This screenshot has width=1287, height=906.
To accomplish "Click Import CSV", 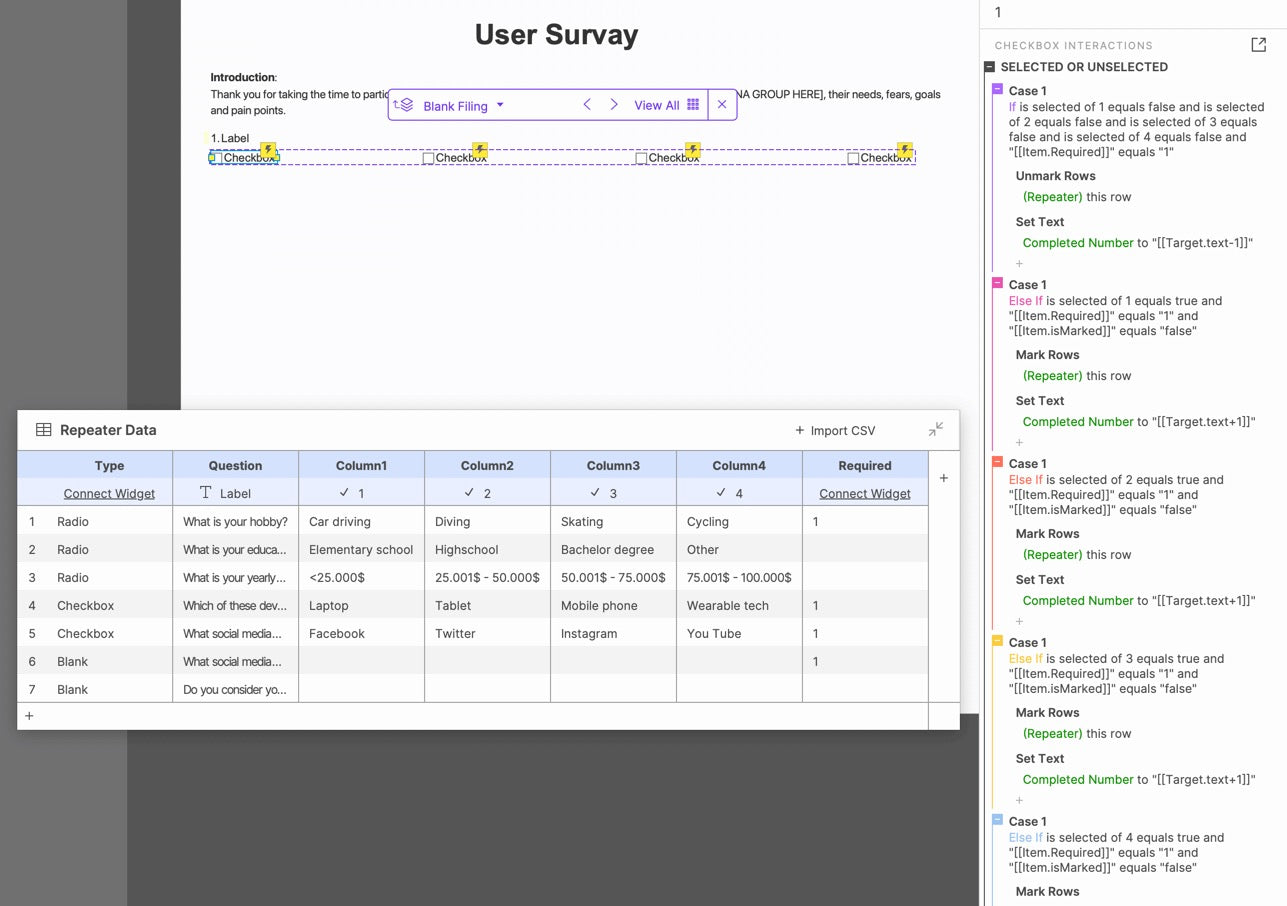I will [x=835, y=430].
